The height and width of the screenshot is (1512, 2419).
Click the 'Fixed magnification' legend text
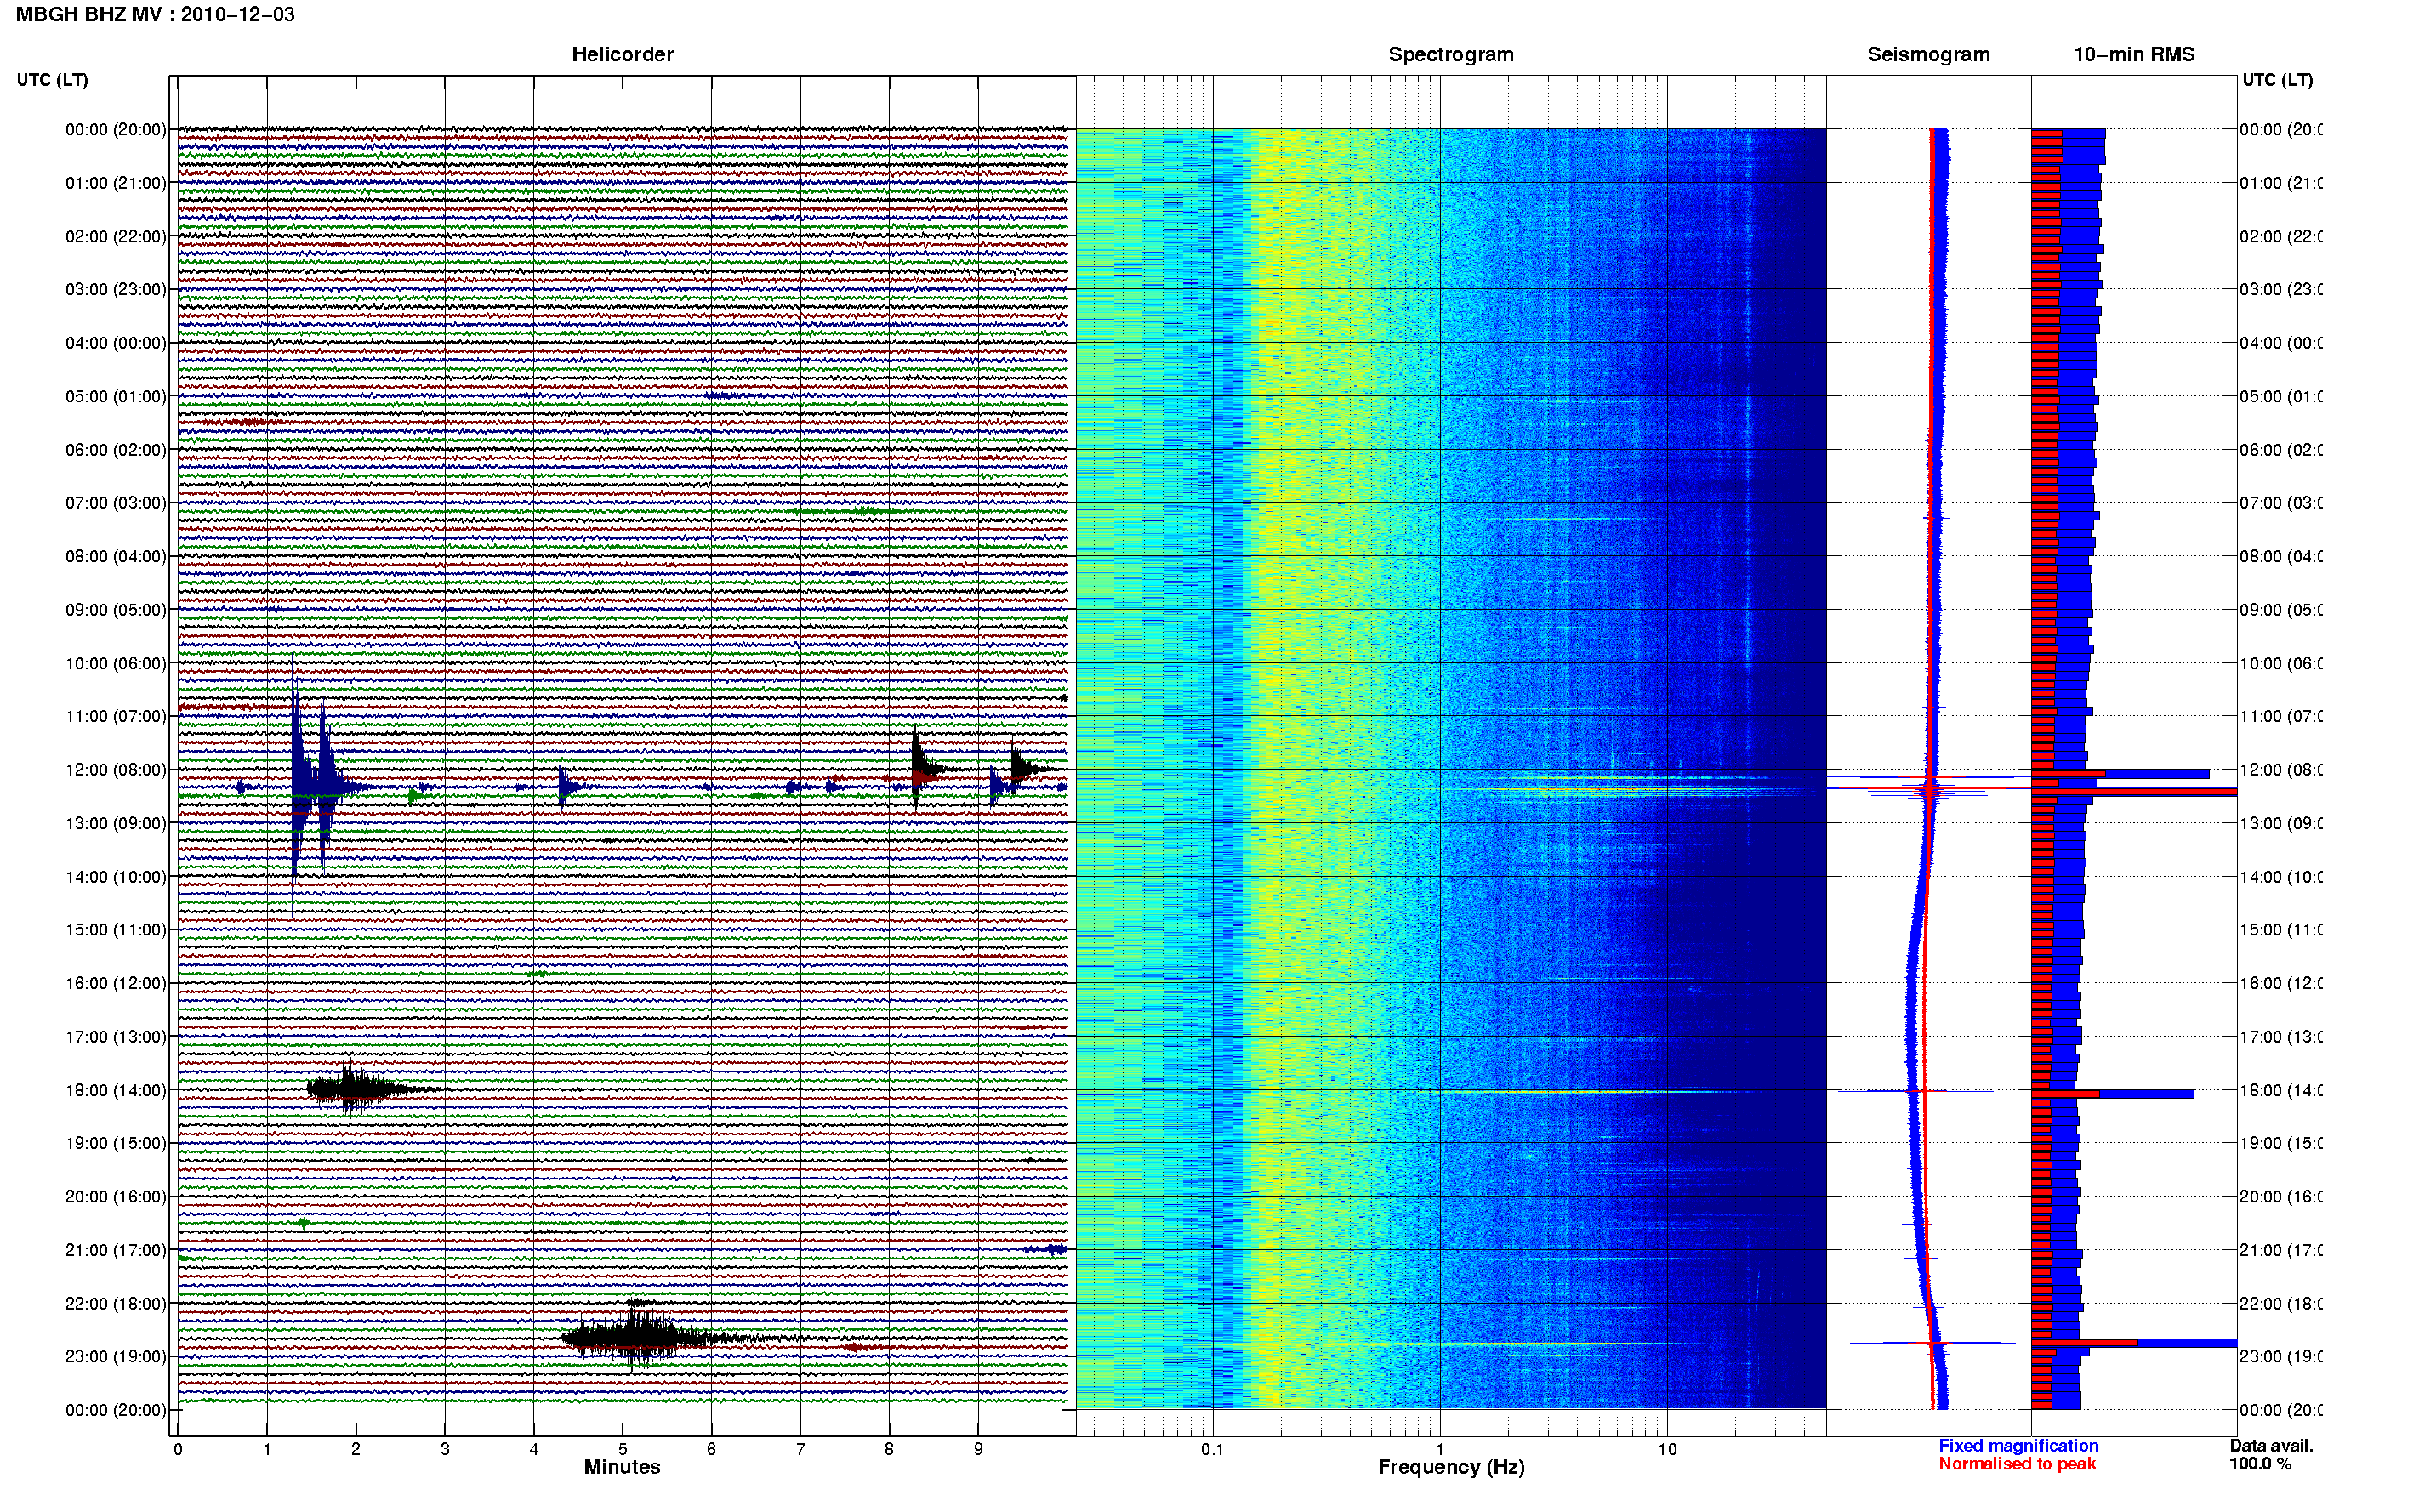tap(2018, 1446)
